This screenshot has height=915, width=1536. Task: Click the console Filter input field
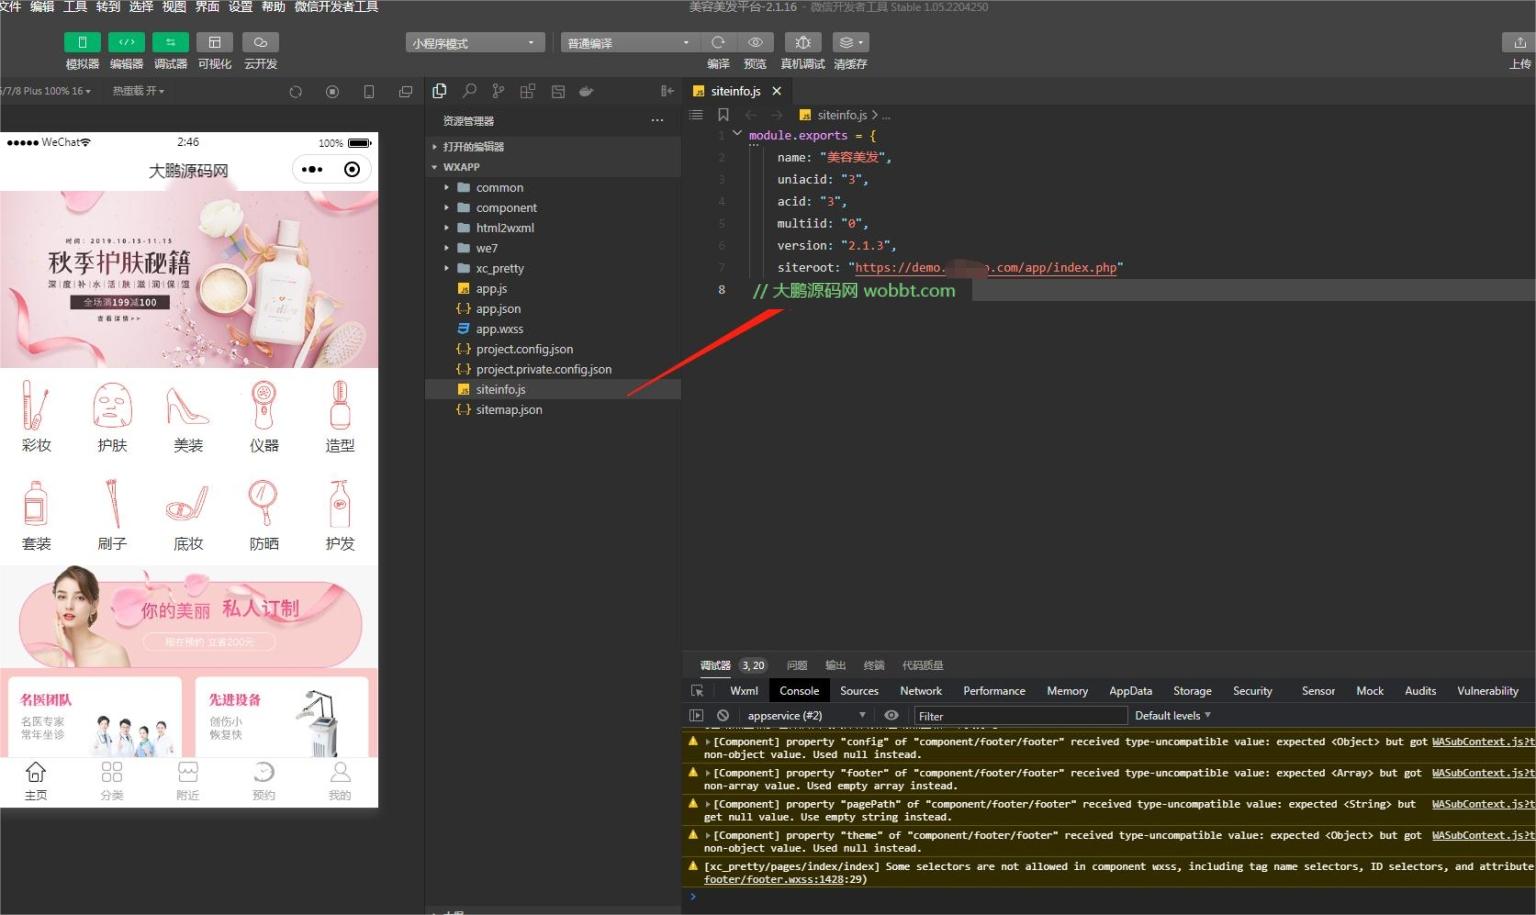coord(1020,716)
